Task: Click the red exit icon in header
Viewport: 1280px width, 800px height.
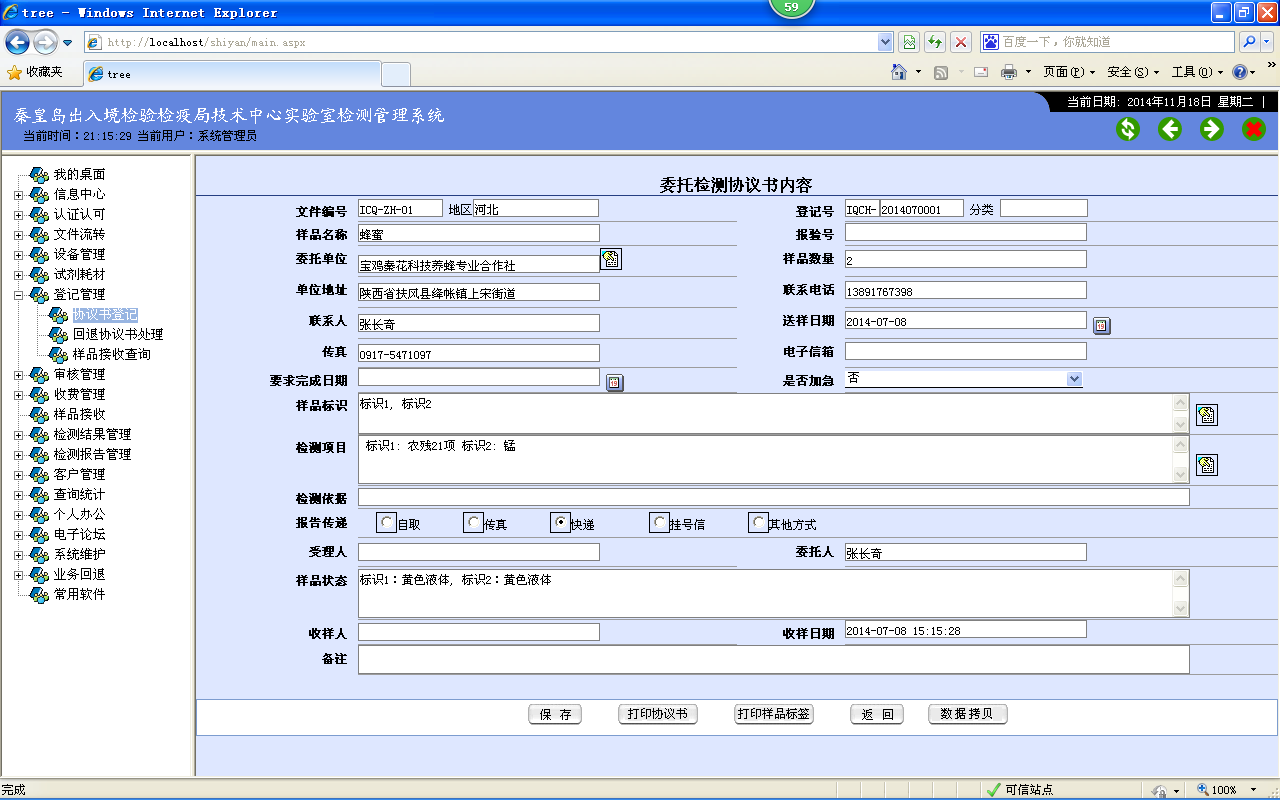Action: tap(1254, 129)
